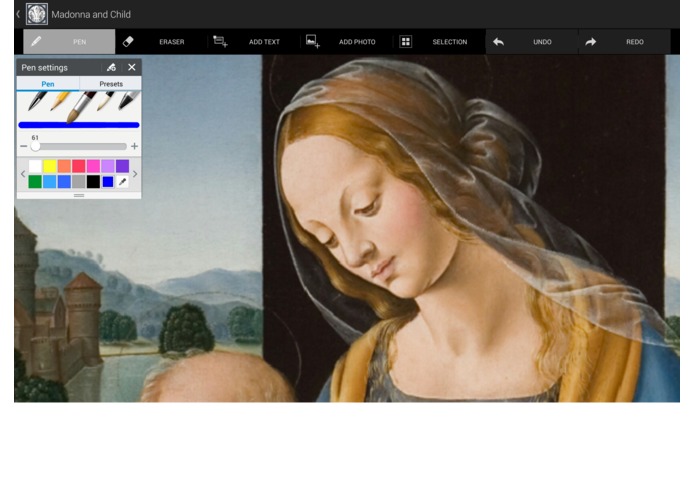Switch to the Presets tab
This screenshot has width=695, height=494.
pyautogui.click(x=111, y=84)
